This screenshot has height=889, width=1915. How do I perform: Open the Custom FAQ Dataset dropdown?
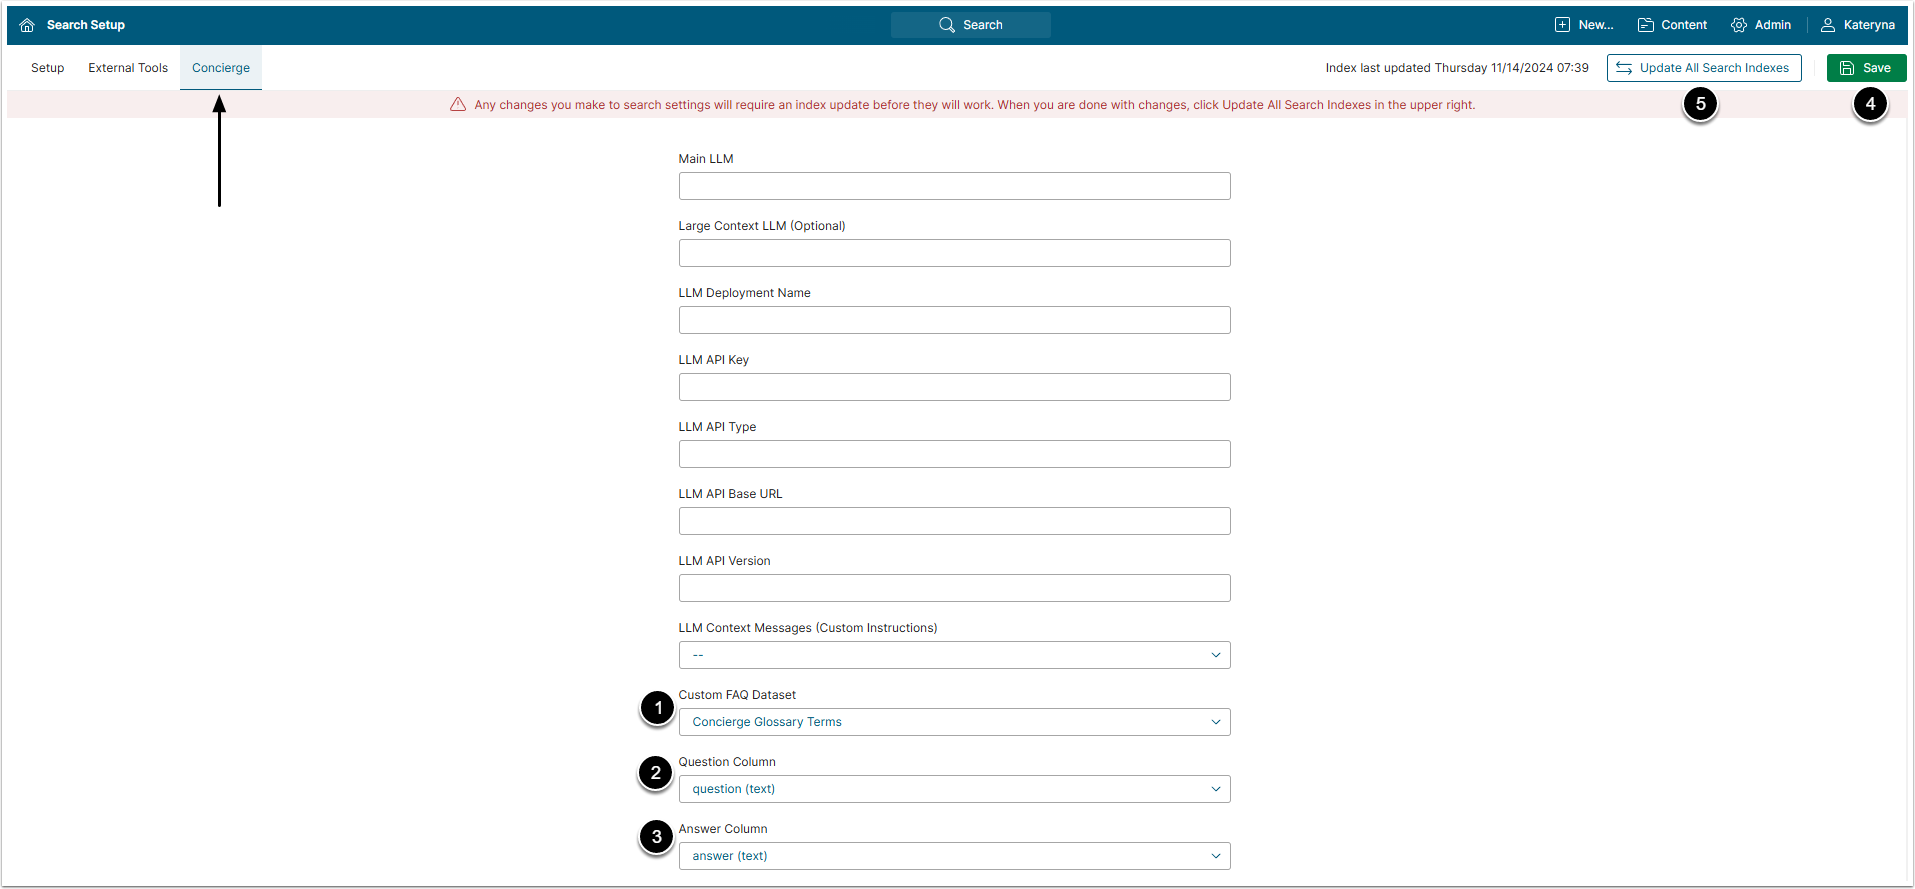pos(954,722)
